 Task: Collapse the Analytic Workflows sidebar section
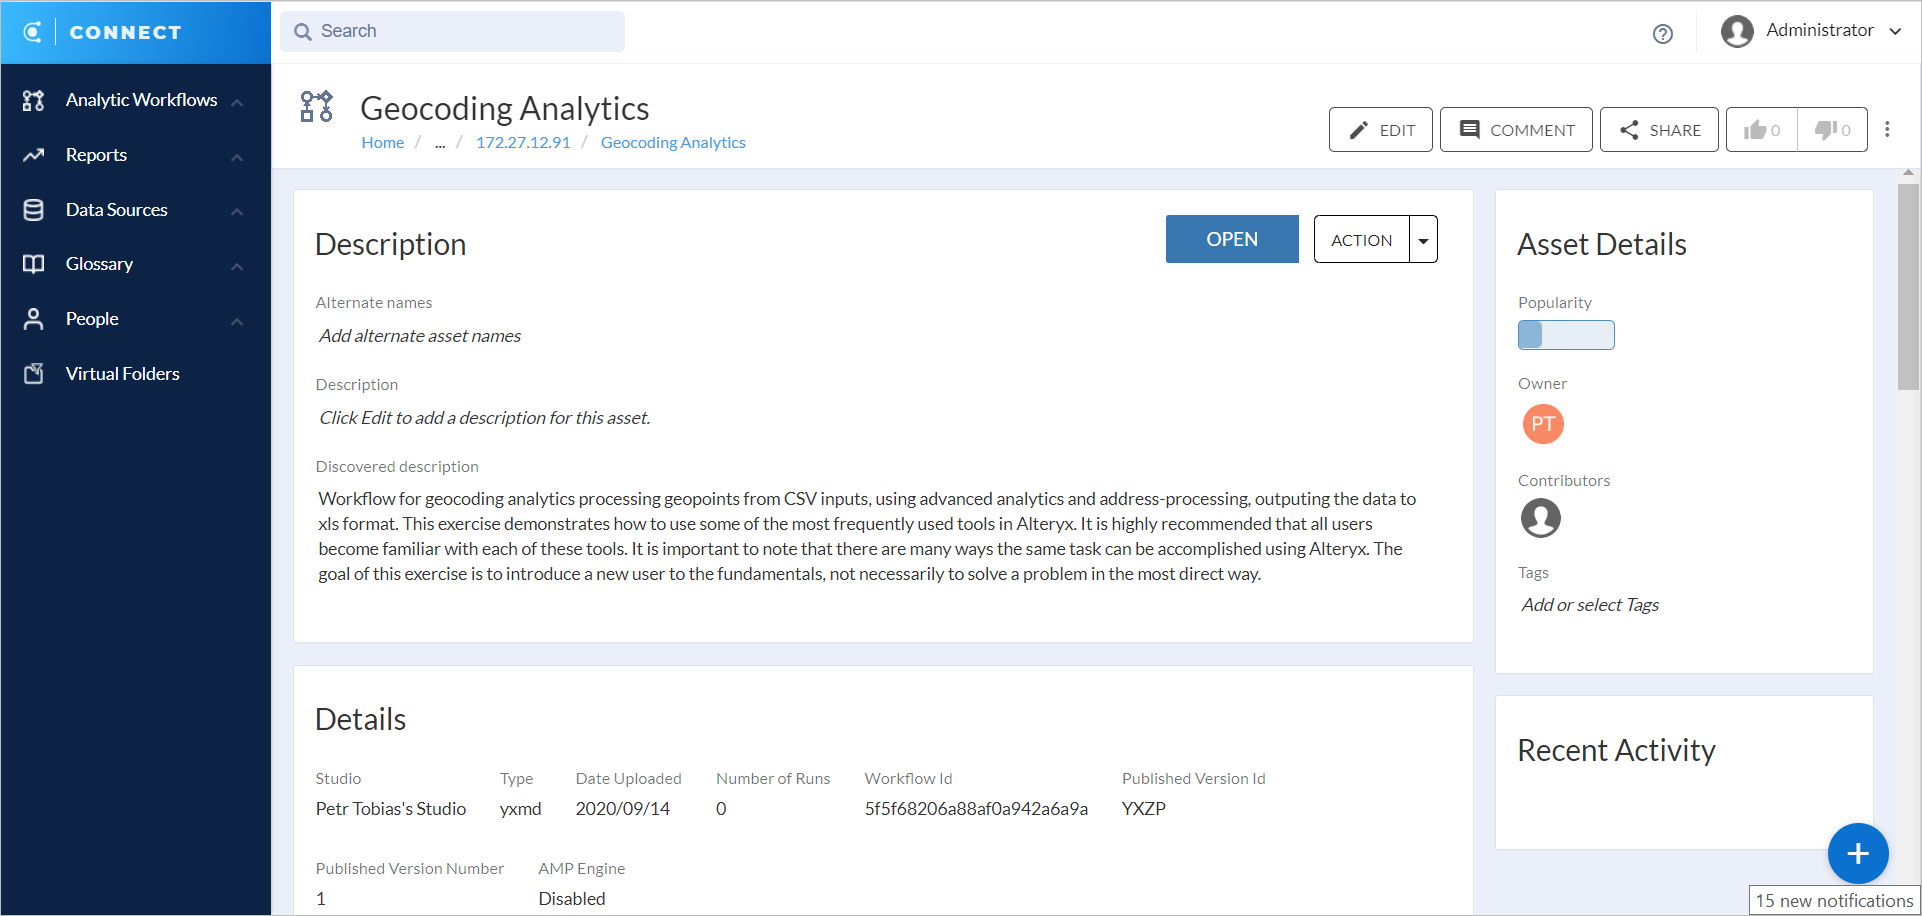pos(237,101)
